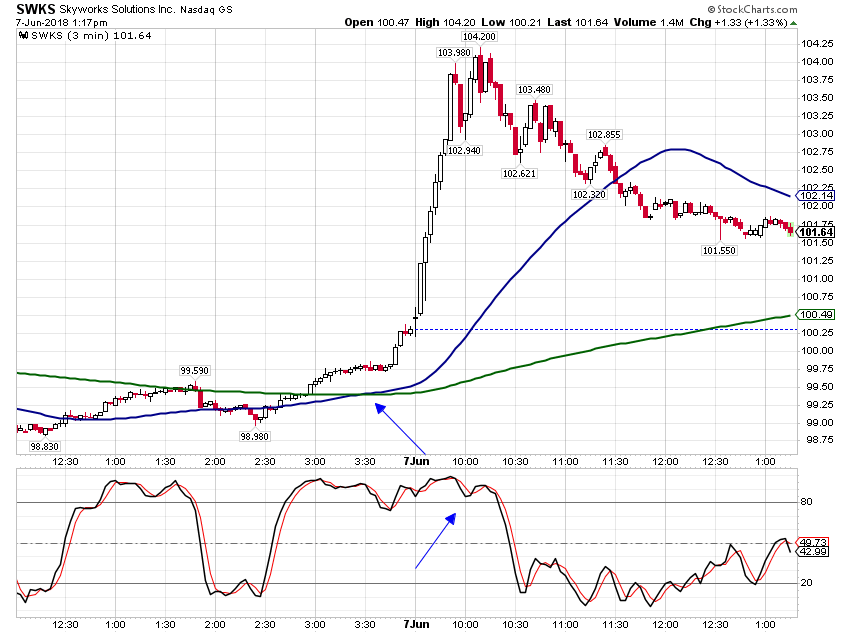Image resolution: width=850 pixels, height=633 pixels.
Task: Click the 102.621 price label
Action: click(519, 174)
